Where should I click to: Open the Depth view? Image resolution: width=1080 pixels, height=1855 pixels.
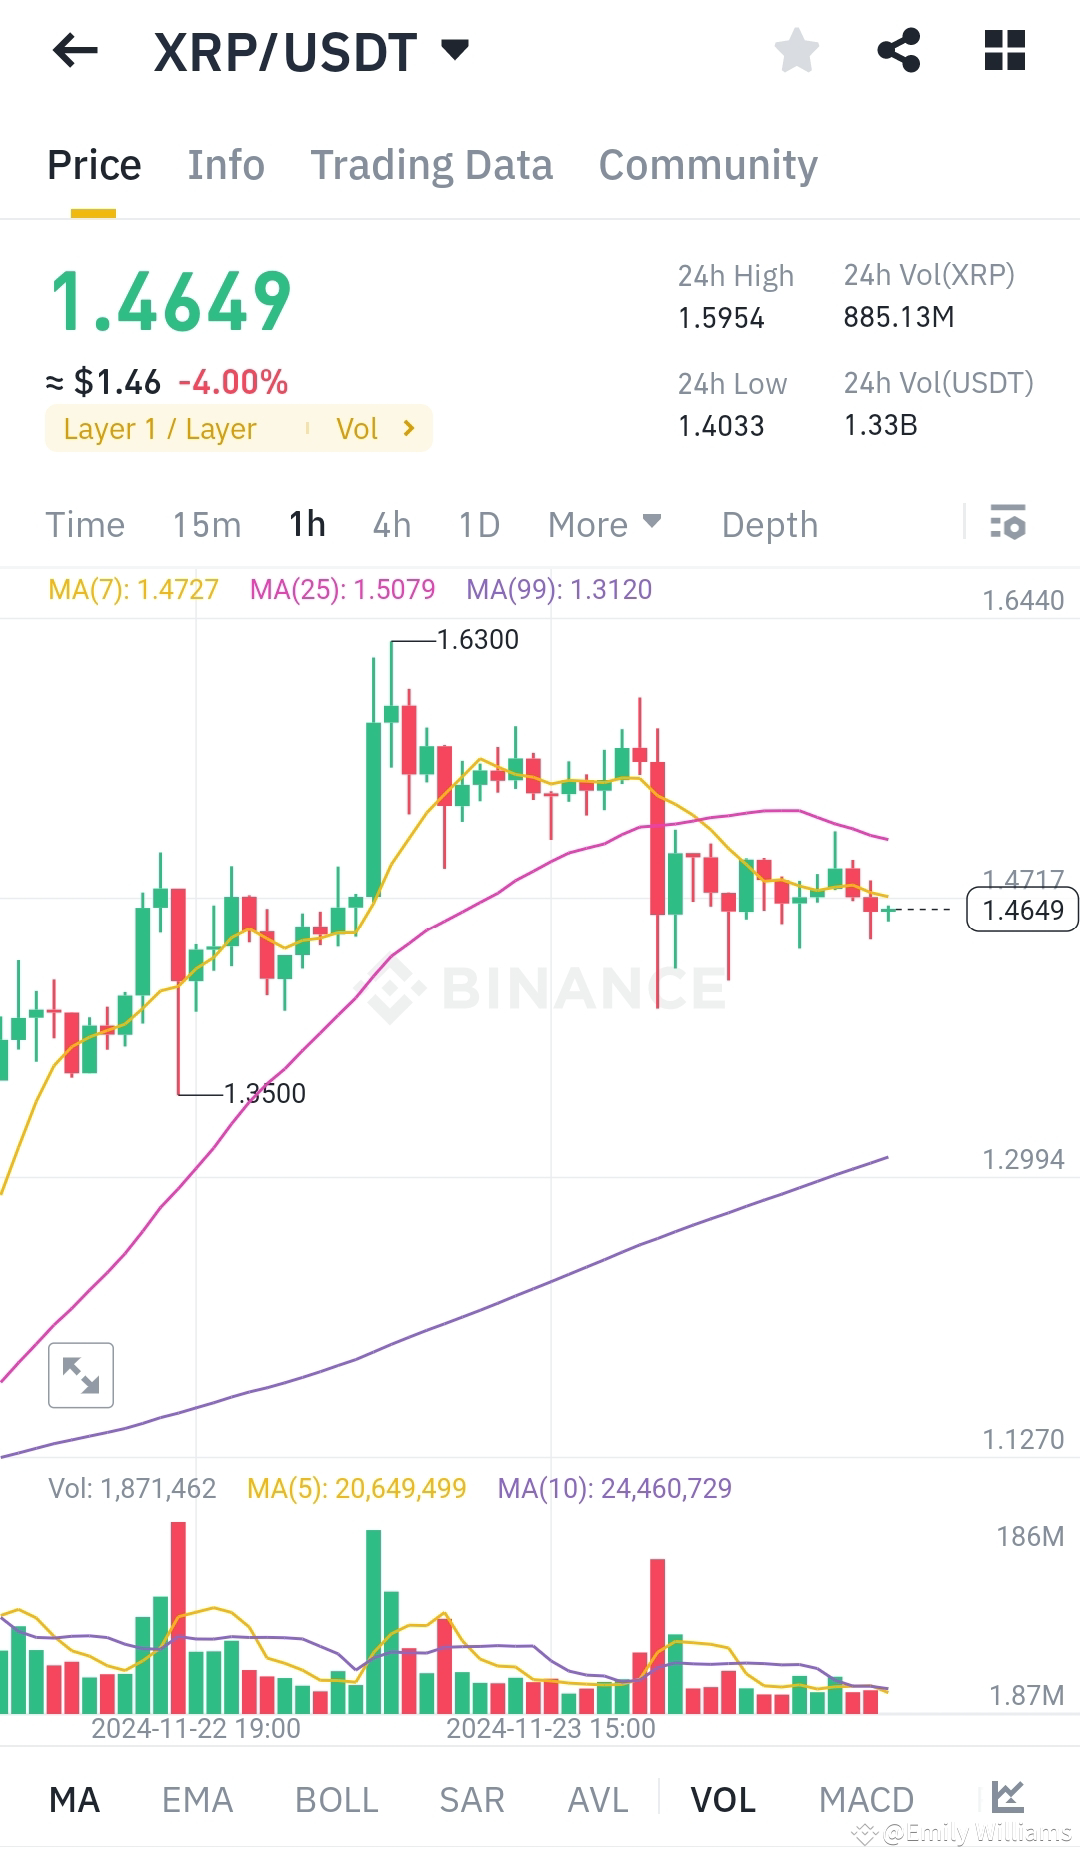click(x=769, y=523)
